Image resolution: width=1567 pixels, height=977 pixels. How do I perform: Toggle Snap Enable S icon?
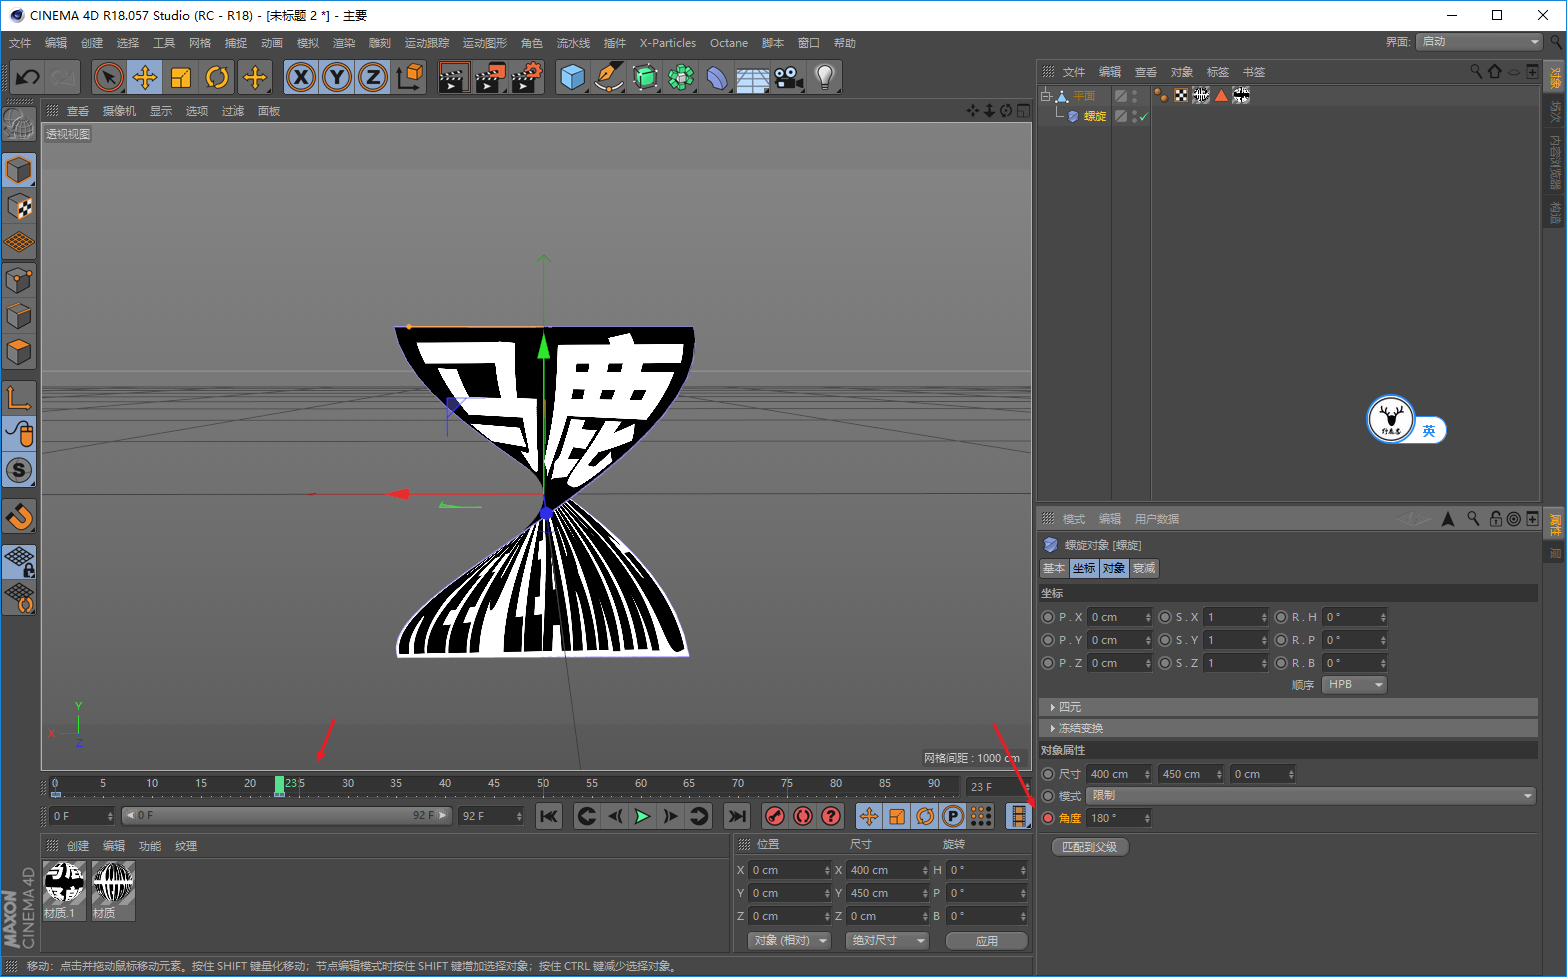pos(19,470)
